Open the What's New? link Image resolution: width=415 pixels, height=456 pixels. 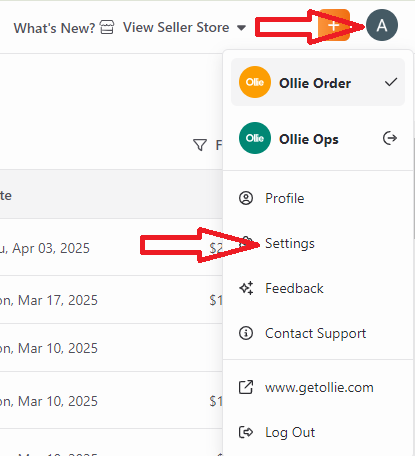pos(54,28)
